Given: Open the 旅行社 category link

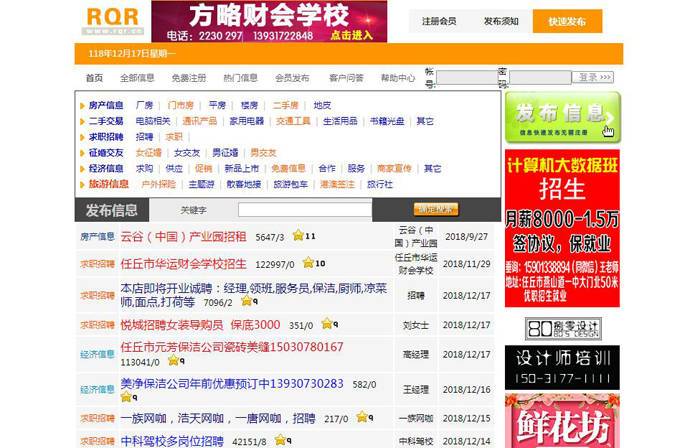Looking at the screenshot, I should pyautogui.click(x=379, y=184).
